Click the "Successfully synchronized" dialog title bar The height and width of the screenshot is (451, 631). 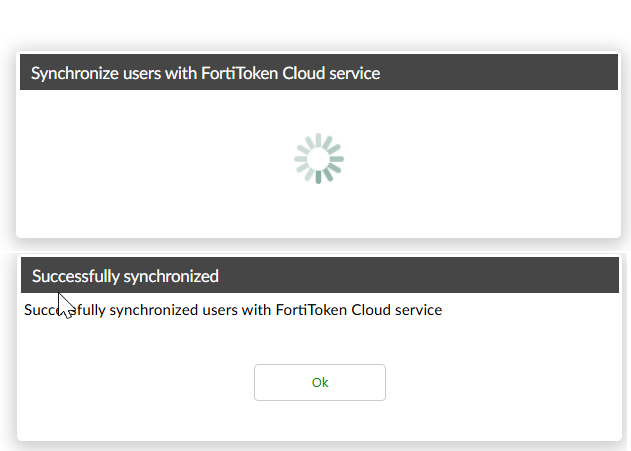(x=319, y=275)
